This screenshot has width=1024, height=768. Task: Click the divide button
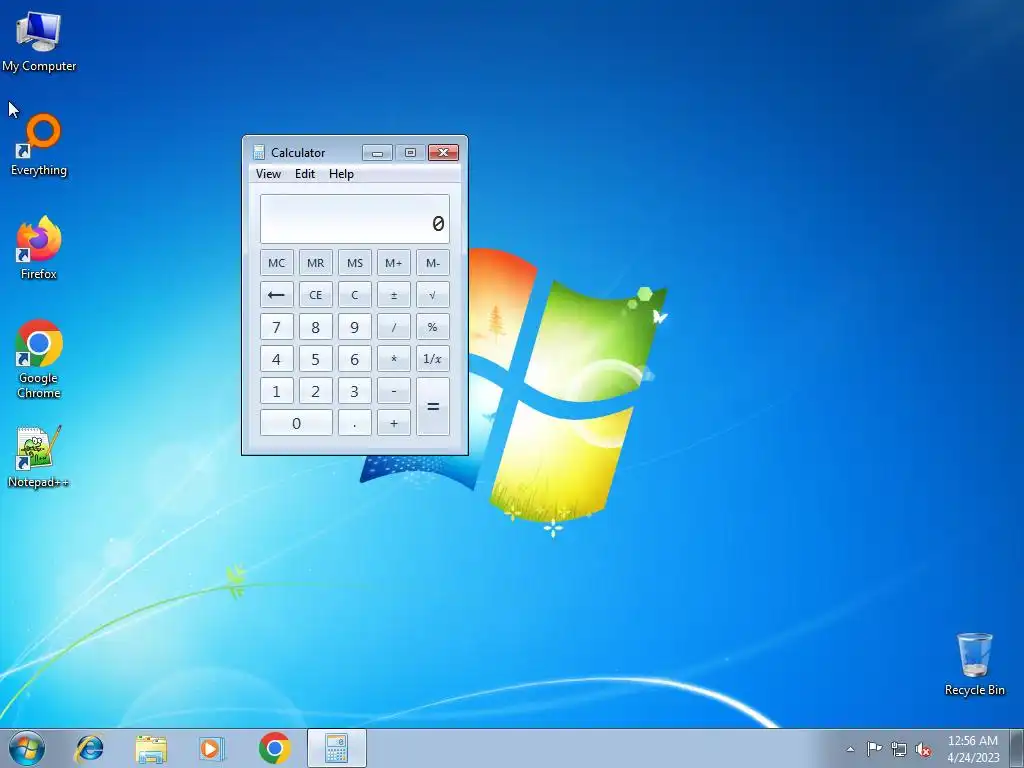click(x=394, y=327)
